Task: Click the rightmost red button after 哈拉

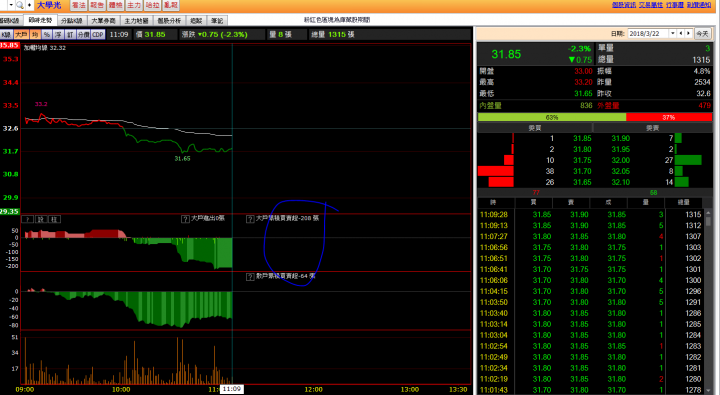Action: click(x=170, y=5)
